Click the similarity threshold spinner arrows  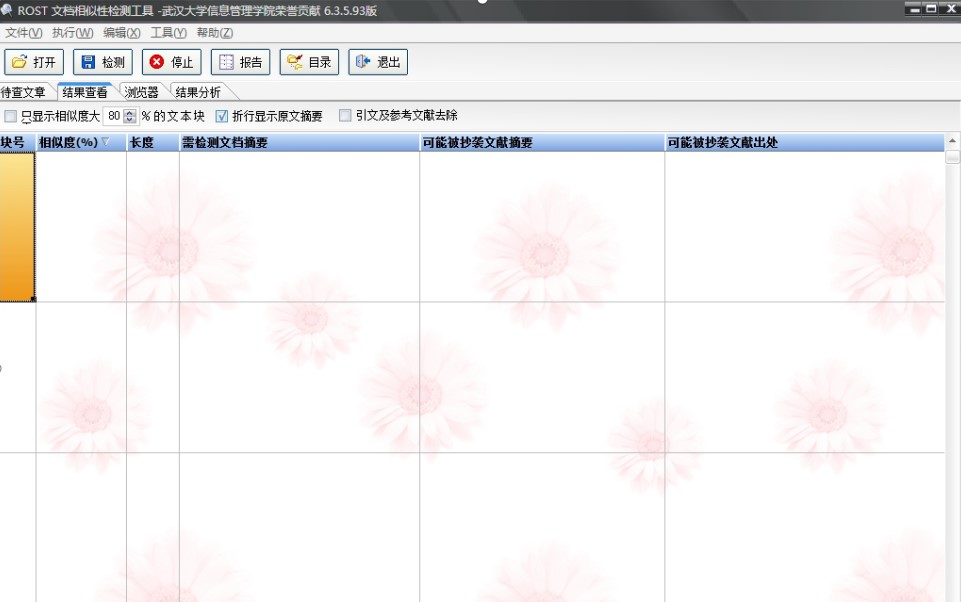tap(130, 116)
